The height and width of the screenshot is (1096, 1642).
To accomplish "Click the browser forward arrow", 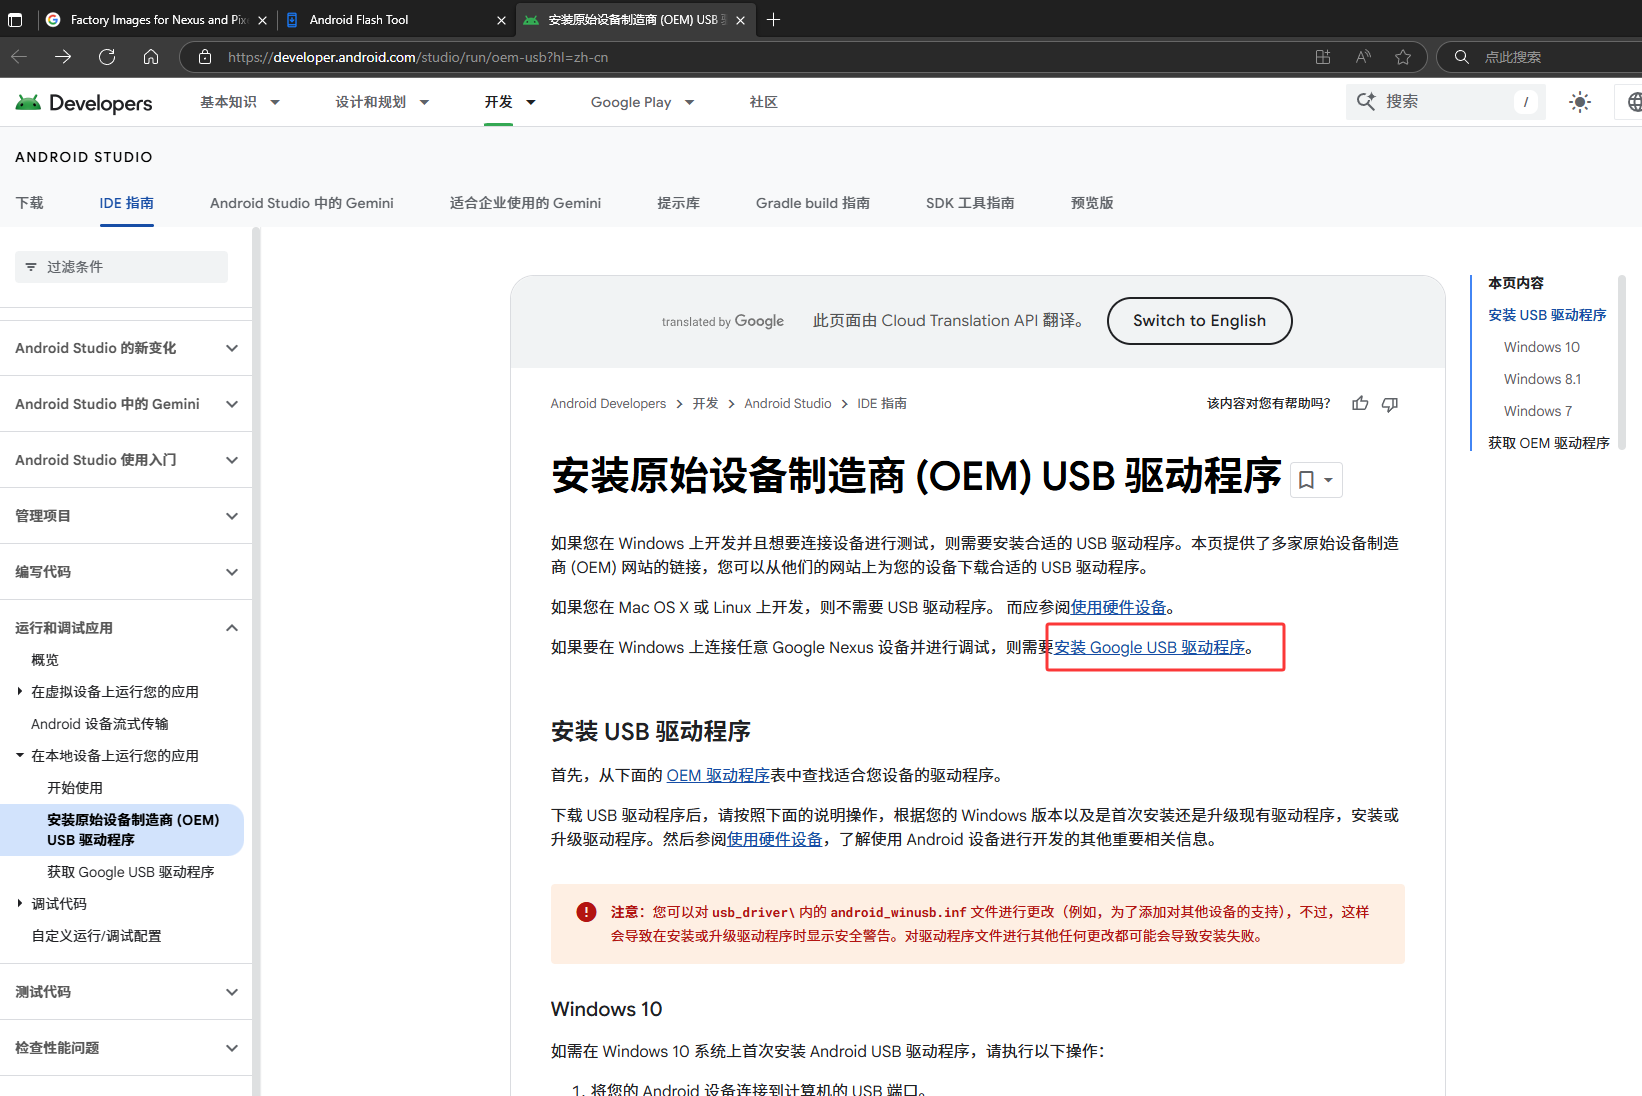I will point(63,57).
